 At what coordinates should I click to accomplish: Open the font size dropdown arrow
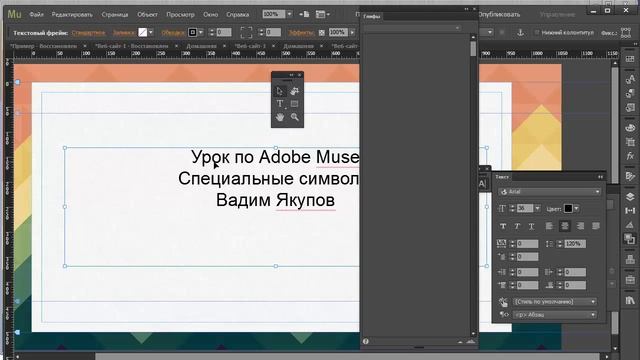click(537, 209)
